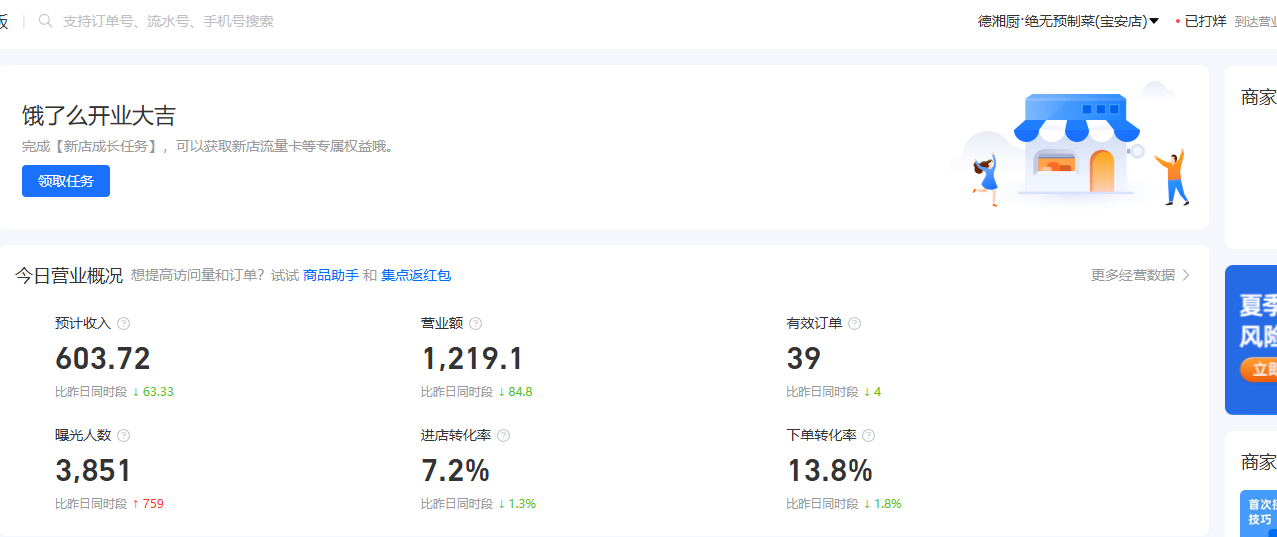
Task: Click the 7.2% store-entry conversion value
Action: pos(455,470)
